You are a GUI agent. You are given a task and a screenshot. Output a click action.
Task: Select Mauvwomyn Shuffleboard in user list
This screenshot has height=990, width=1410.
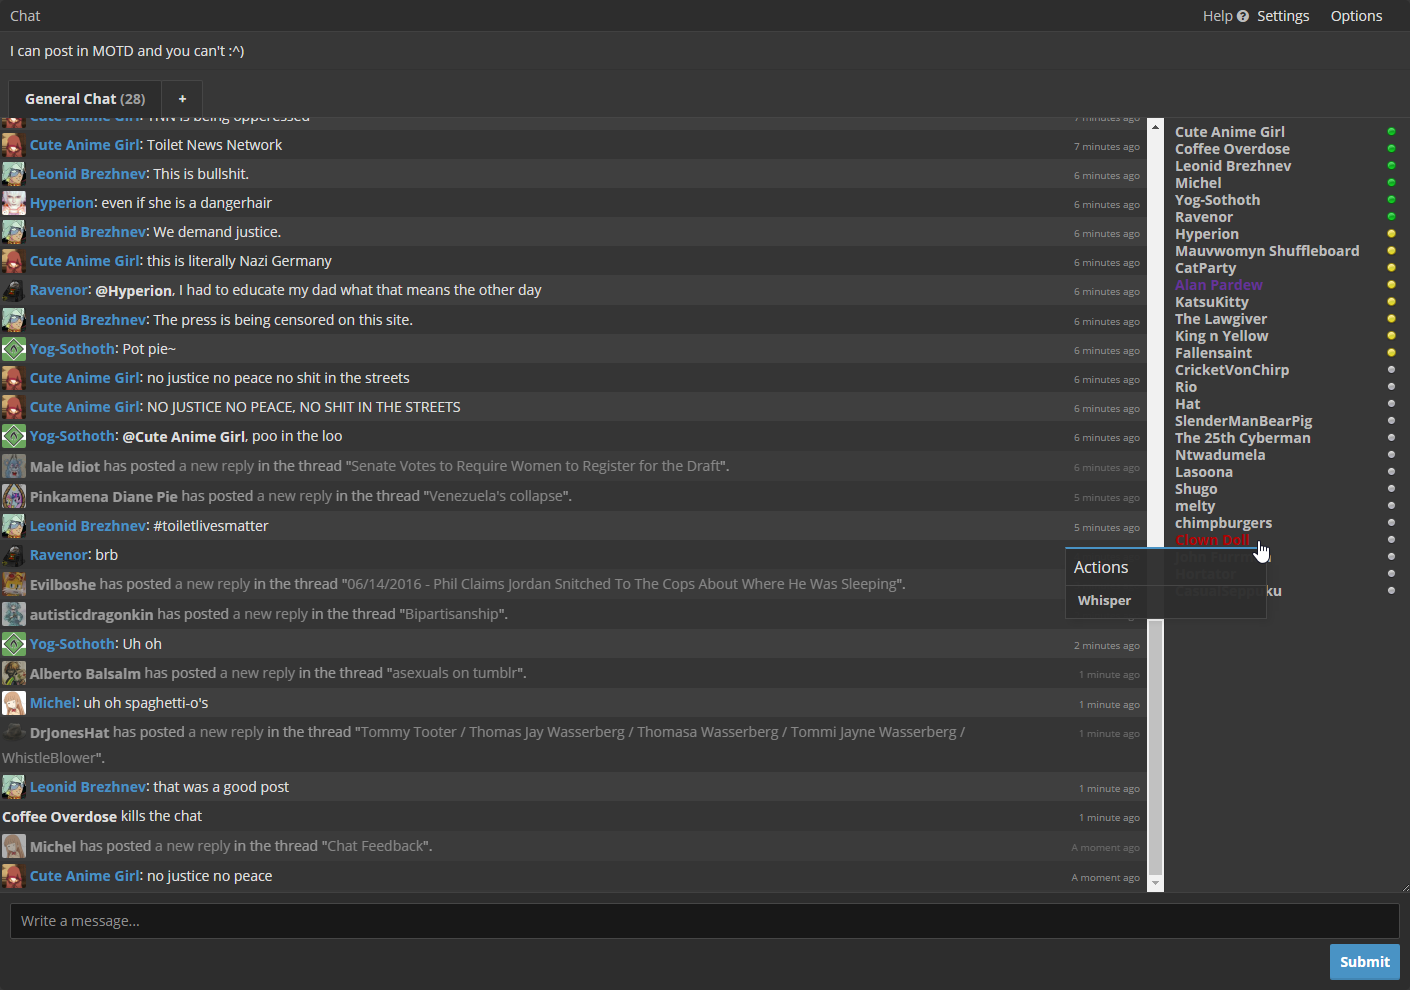(1267, 251)
